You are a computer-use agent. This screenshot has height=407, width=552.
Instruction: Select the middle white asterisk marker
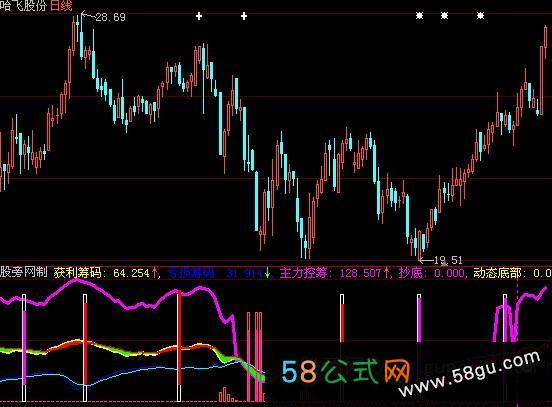445,15
